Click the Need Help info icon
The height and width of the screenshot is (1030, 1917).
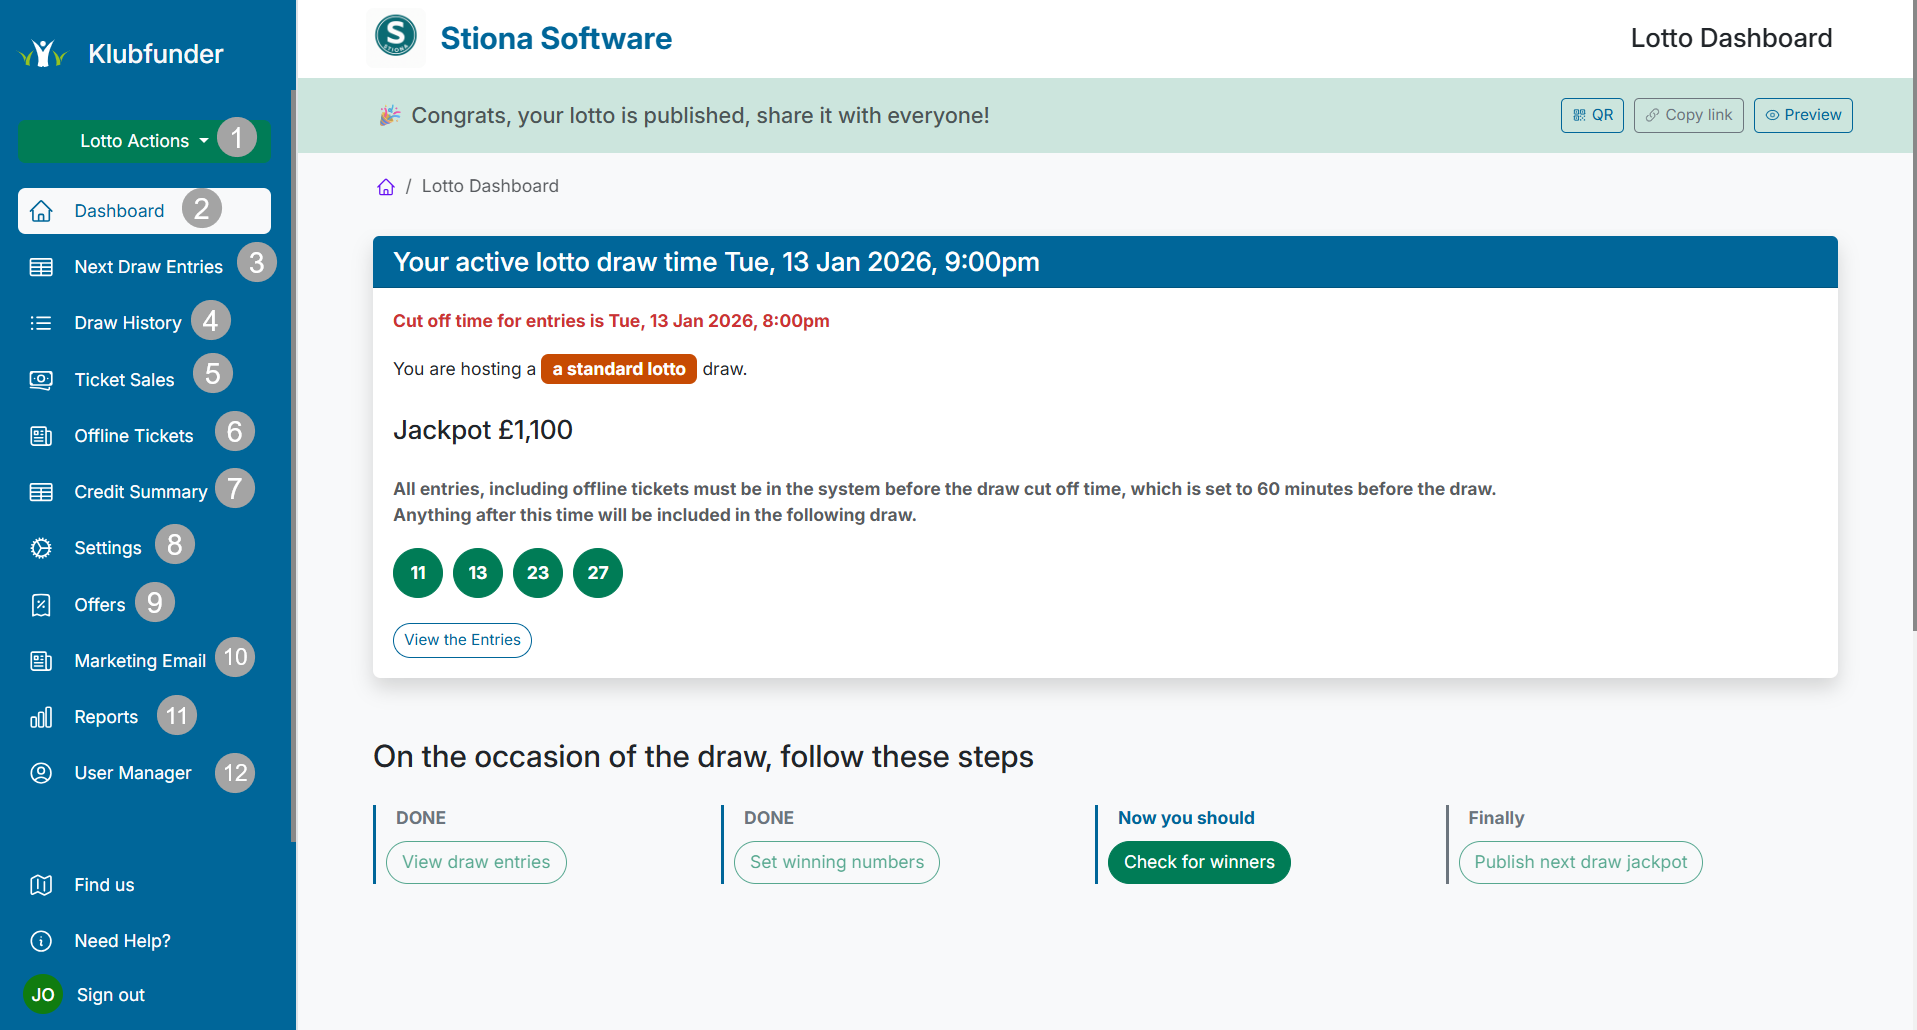pyautogui.click(x=40, y=941)
